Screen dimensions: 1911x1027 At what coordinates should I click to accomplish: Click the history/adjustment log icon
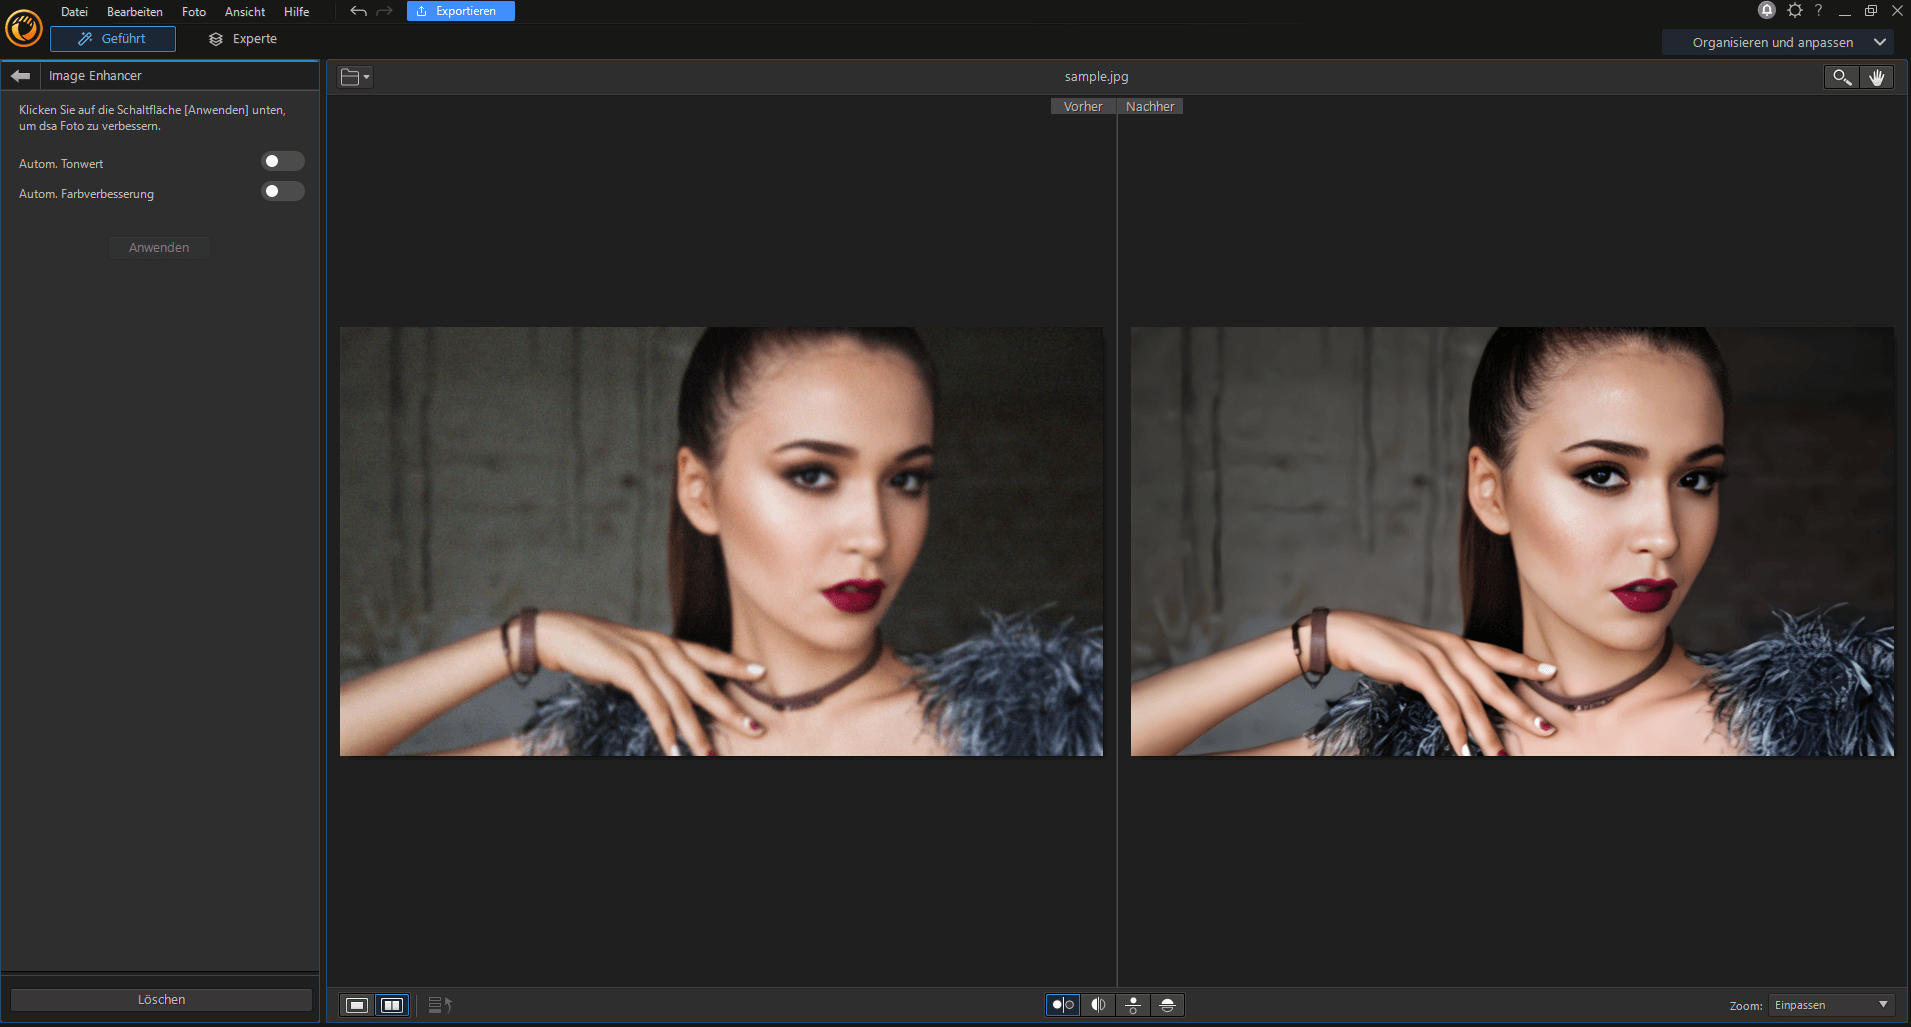pos(438,1005)
